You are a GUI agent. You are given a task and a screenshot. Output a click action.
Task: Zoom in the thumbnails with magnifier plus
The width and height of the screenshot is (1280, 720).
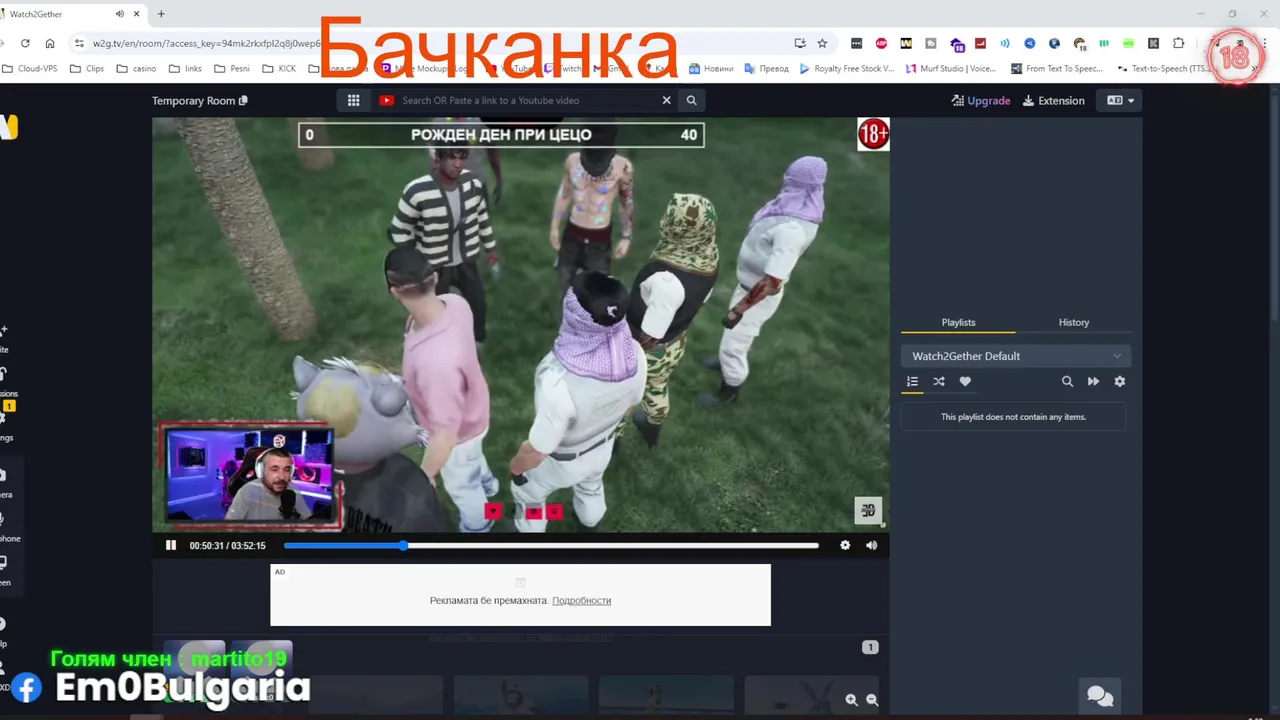pyautogui.click(x=851, y=700)
